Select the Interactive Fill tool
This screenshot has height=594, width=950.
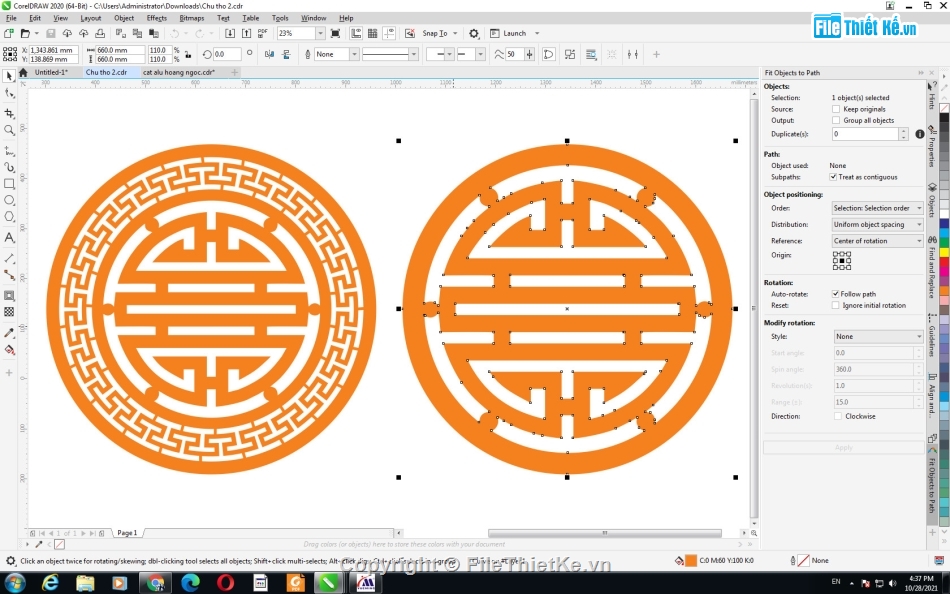(x=9, y=350)
